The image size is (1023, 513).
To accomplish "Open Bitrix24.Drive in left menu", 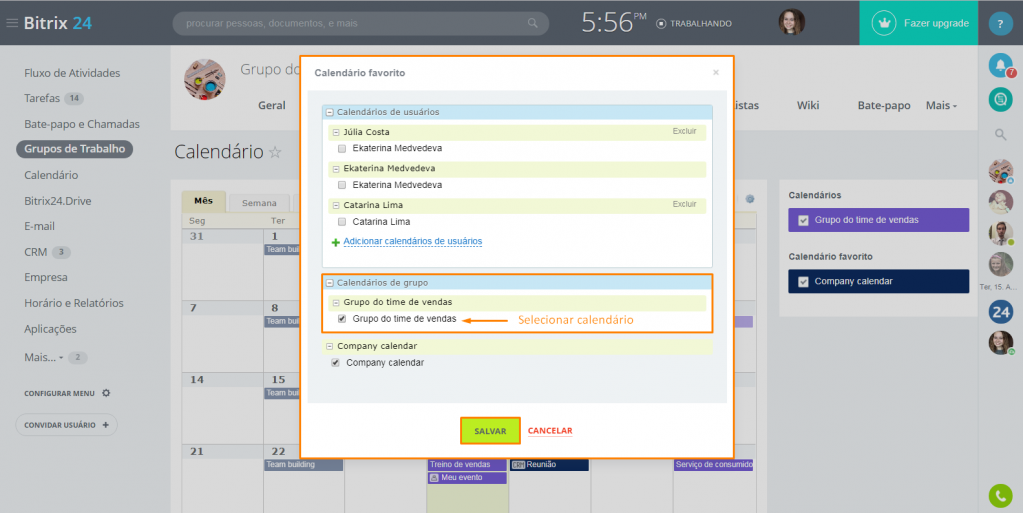I will click(57, 201).
